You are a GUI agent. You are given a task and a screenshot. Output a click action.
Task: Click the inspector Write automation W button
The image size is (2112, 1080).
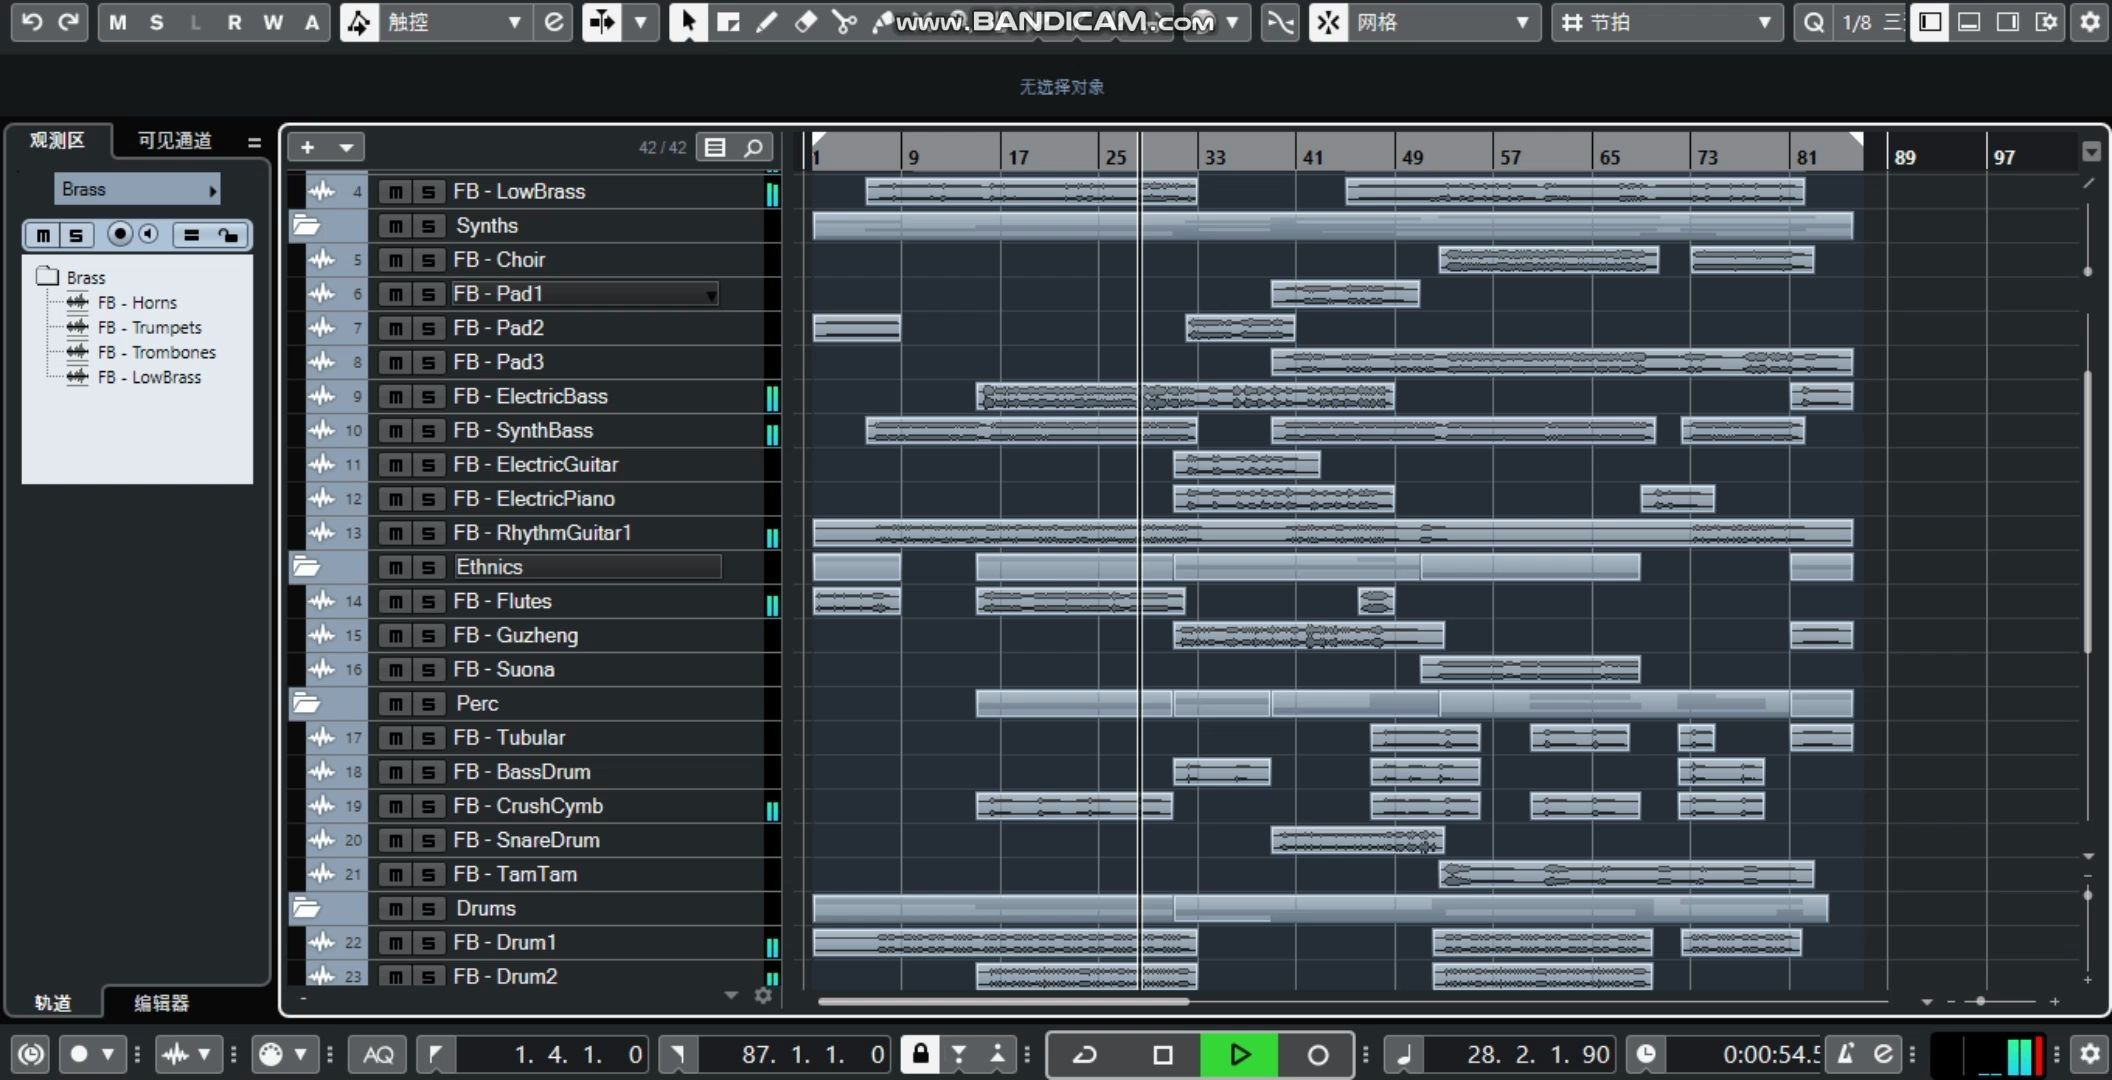click(273, 22)
